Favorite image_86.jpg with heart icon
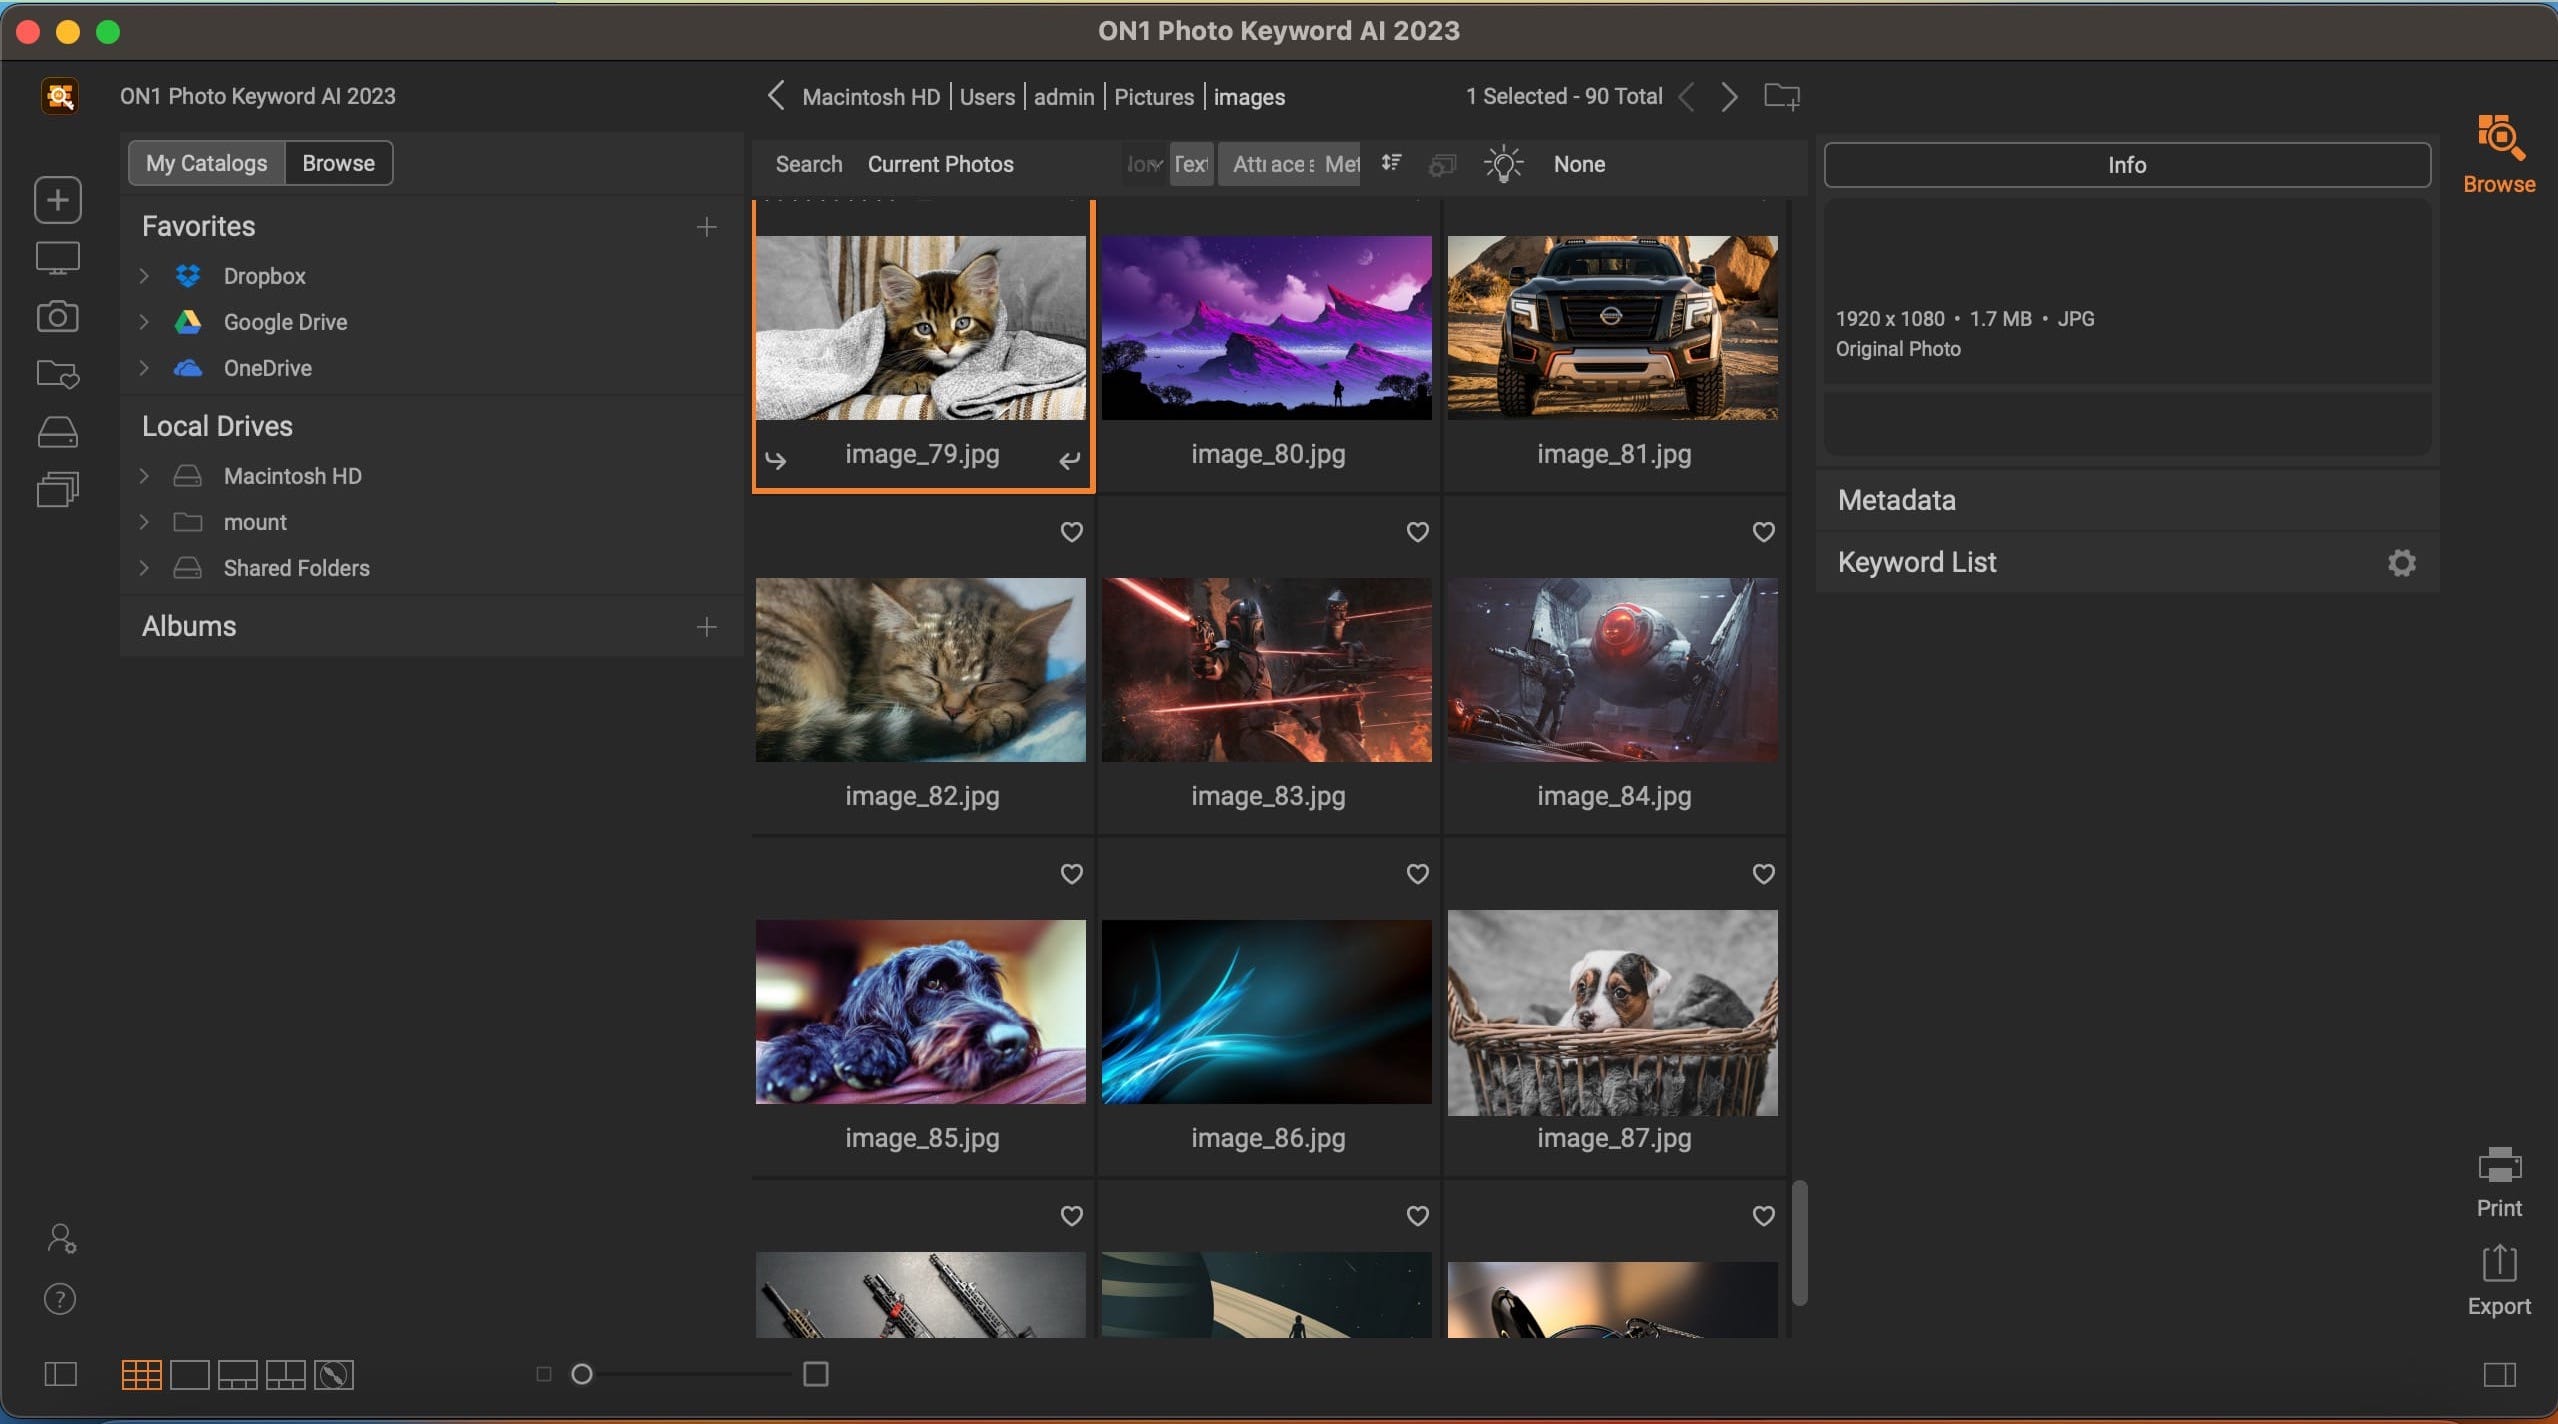 point(1417,874)
